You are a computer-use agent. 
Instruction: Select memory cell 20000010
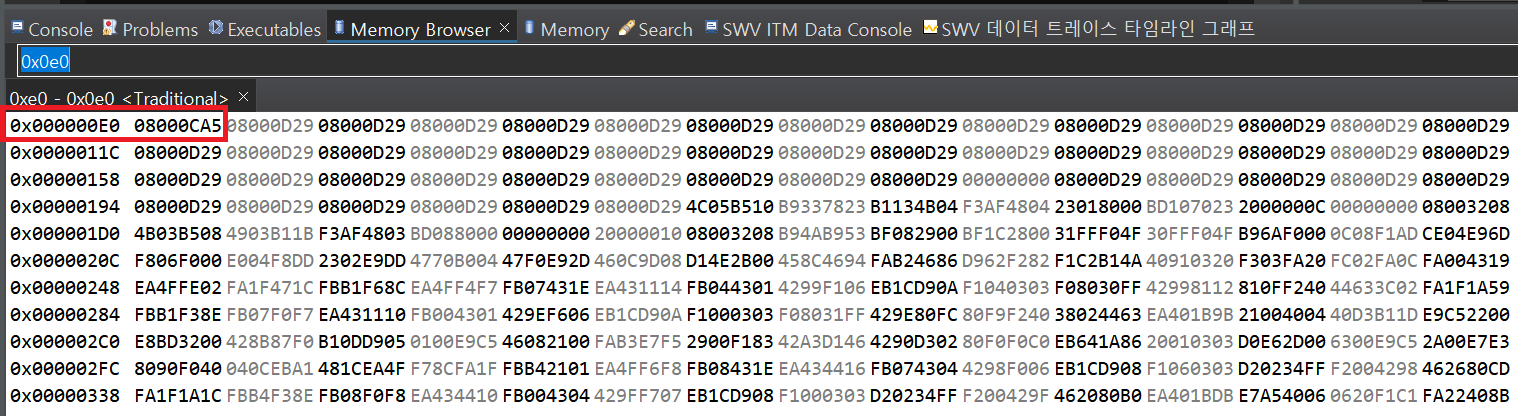638,234
